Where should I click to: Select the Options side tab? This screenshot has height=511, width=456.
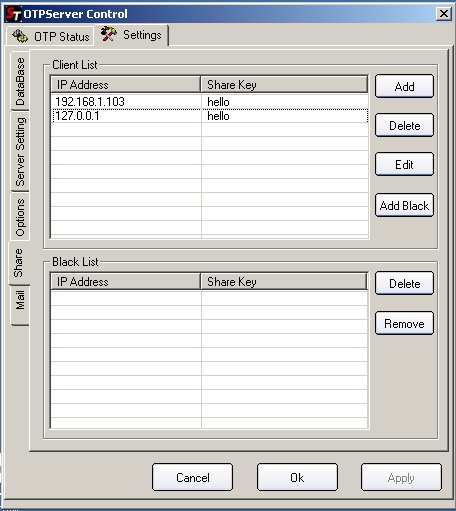(x=20, y=217)
